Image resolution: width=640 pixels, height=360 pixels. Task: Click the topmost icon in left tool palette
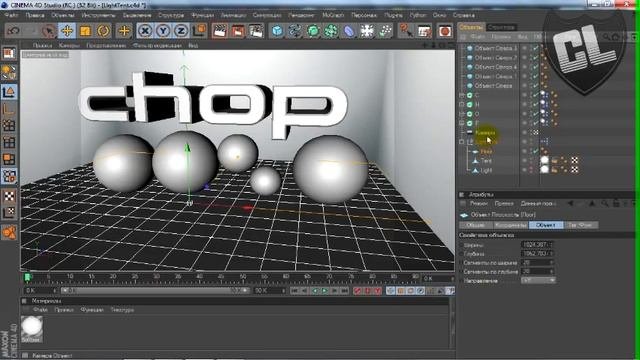click(9, 53)
